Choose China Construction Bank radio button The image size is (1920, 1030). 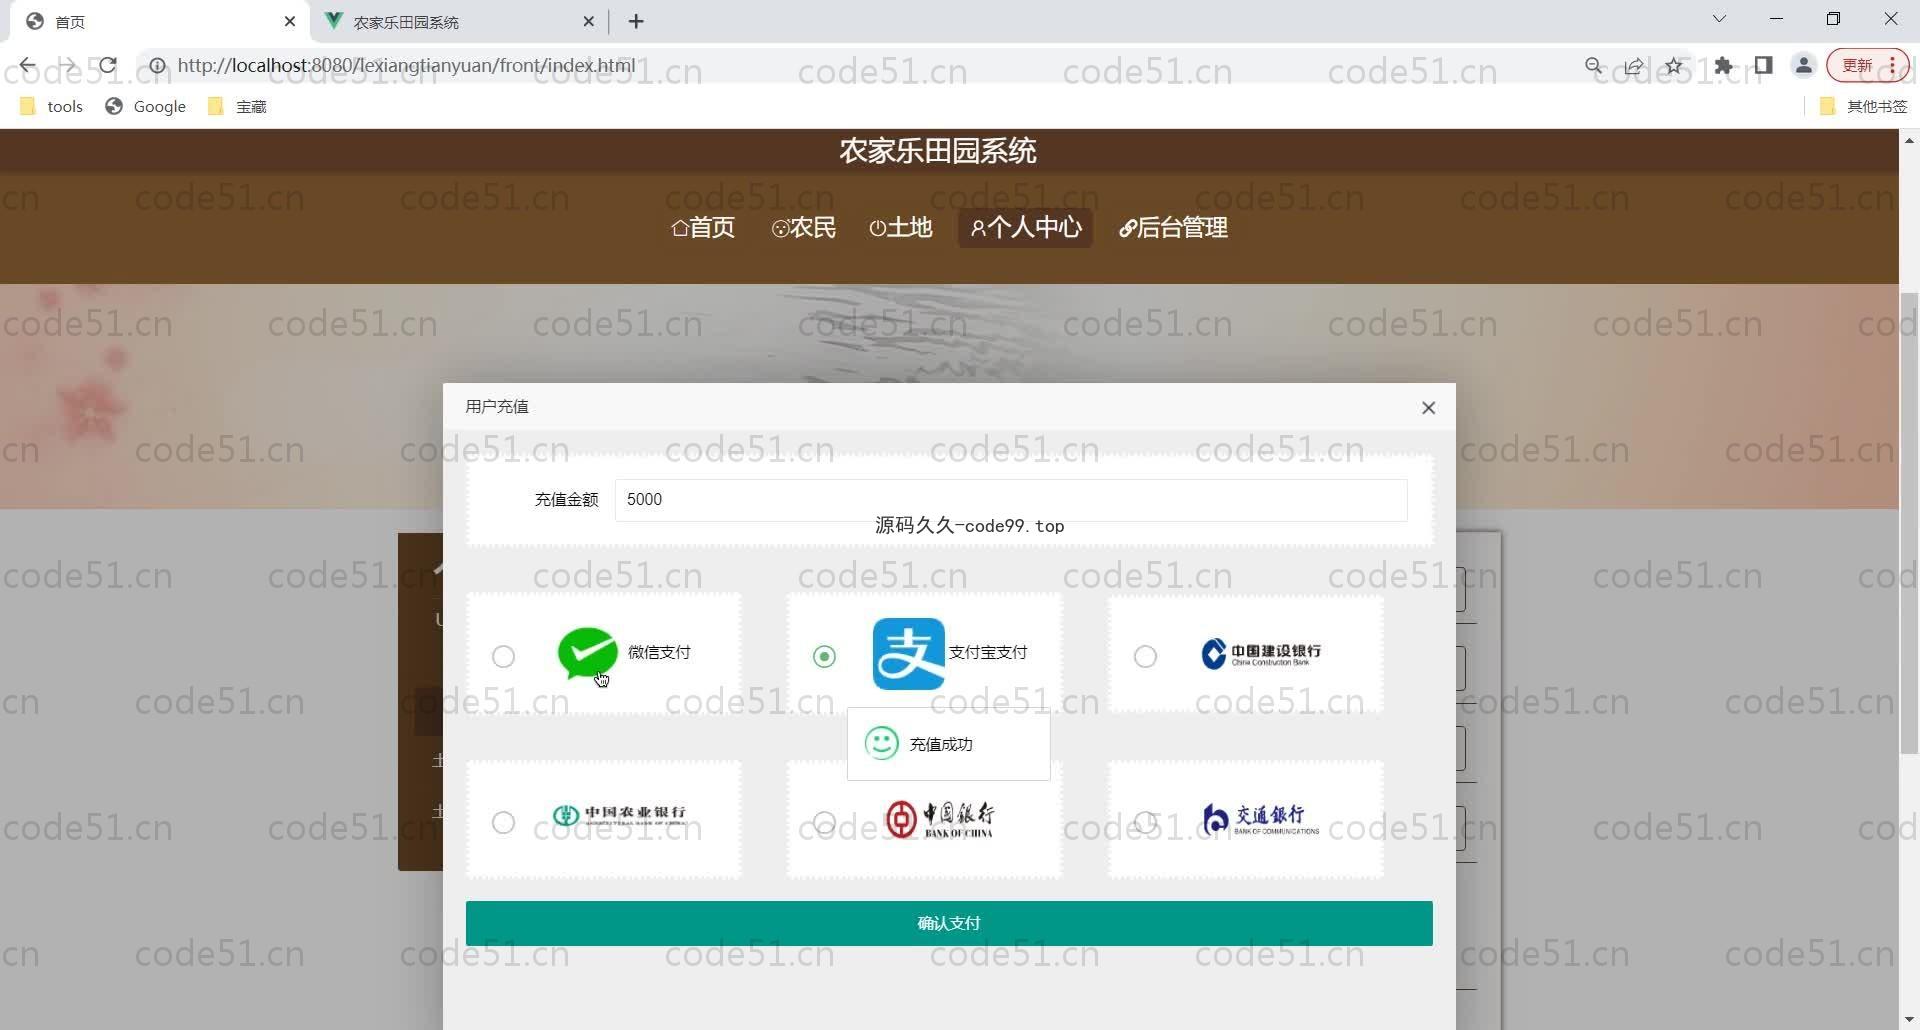pos(1145,656)
